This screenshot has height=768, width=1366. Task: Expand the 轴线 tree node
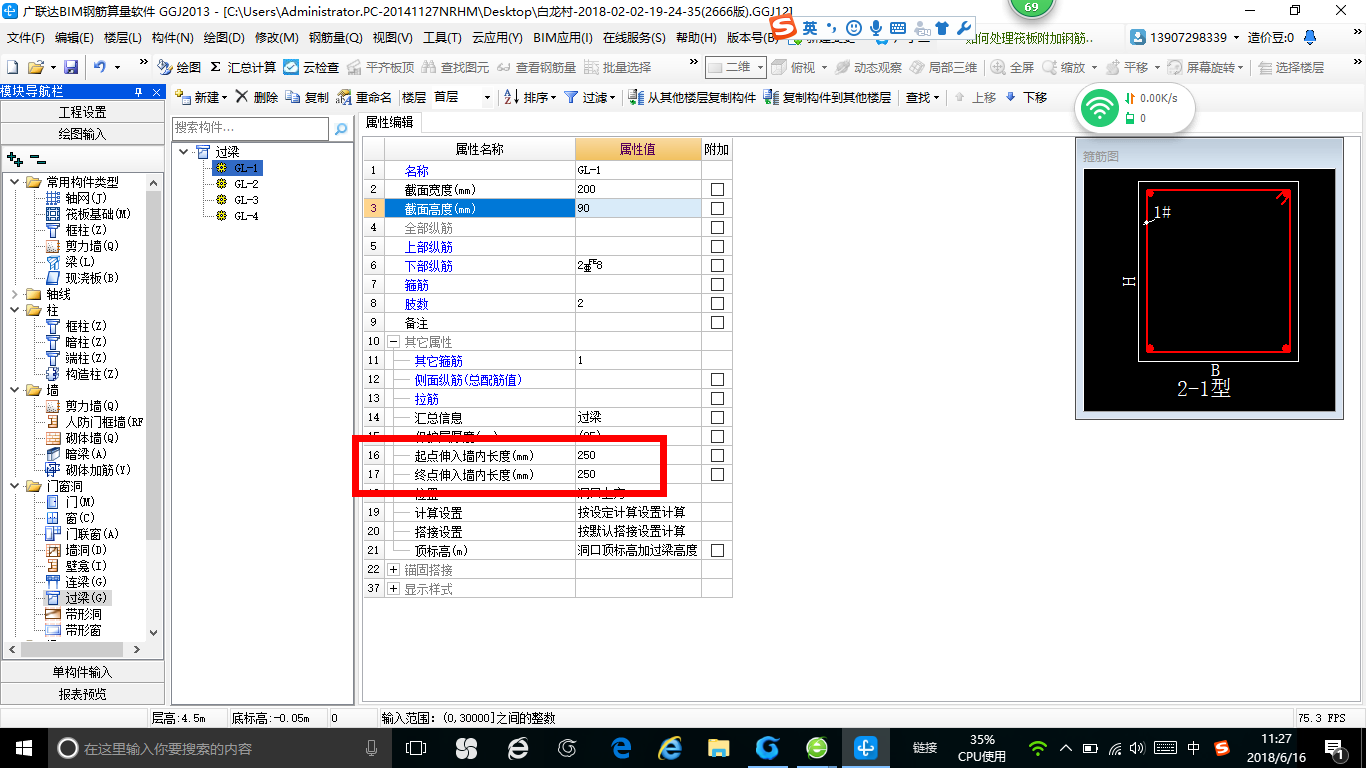14,294
